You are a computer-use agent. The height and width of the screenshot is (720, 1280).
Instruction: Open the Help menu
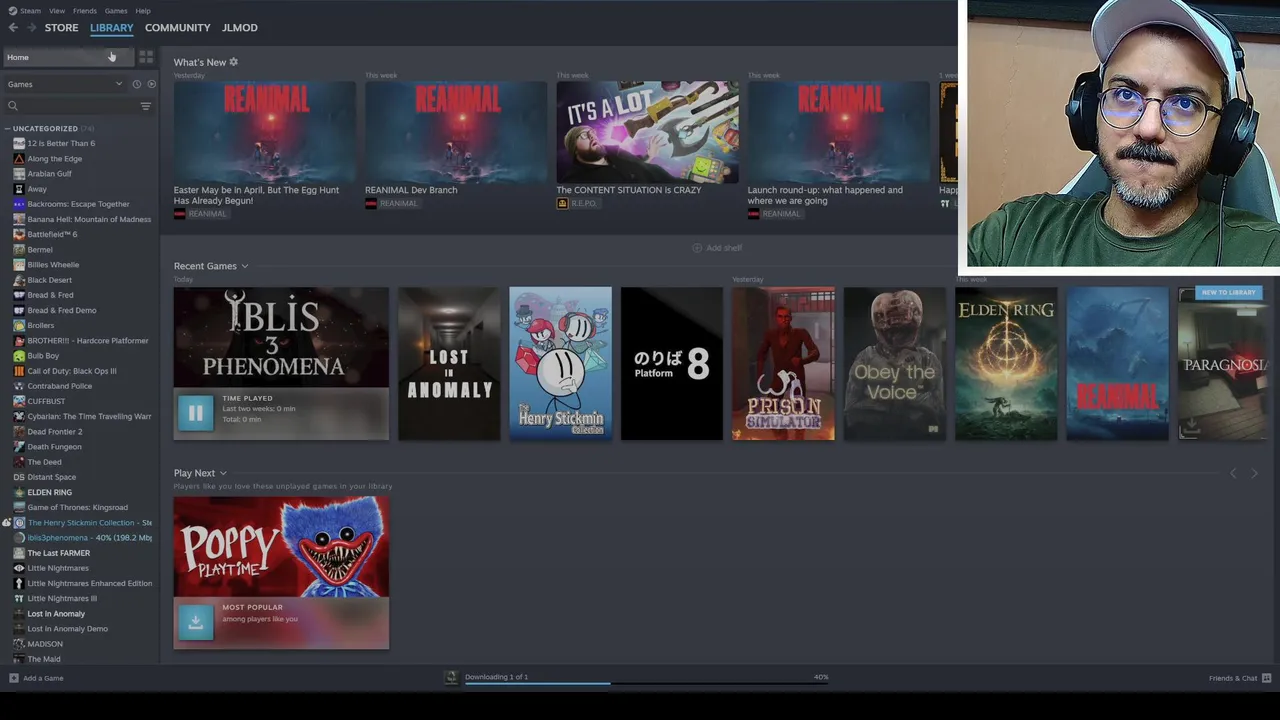[143, 11]
